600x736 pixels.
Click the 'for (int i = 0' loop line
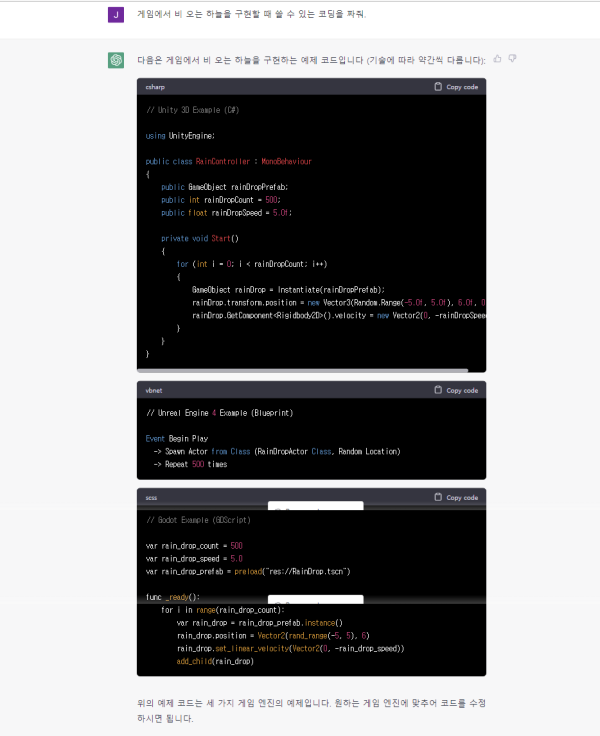click(252, 264)
